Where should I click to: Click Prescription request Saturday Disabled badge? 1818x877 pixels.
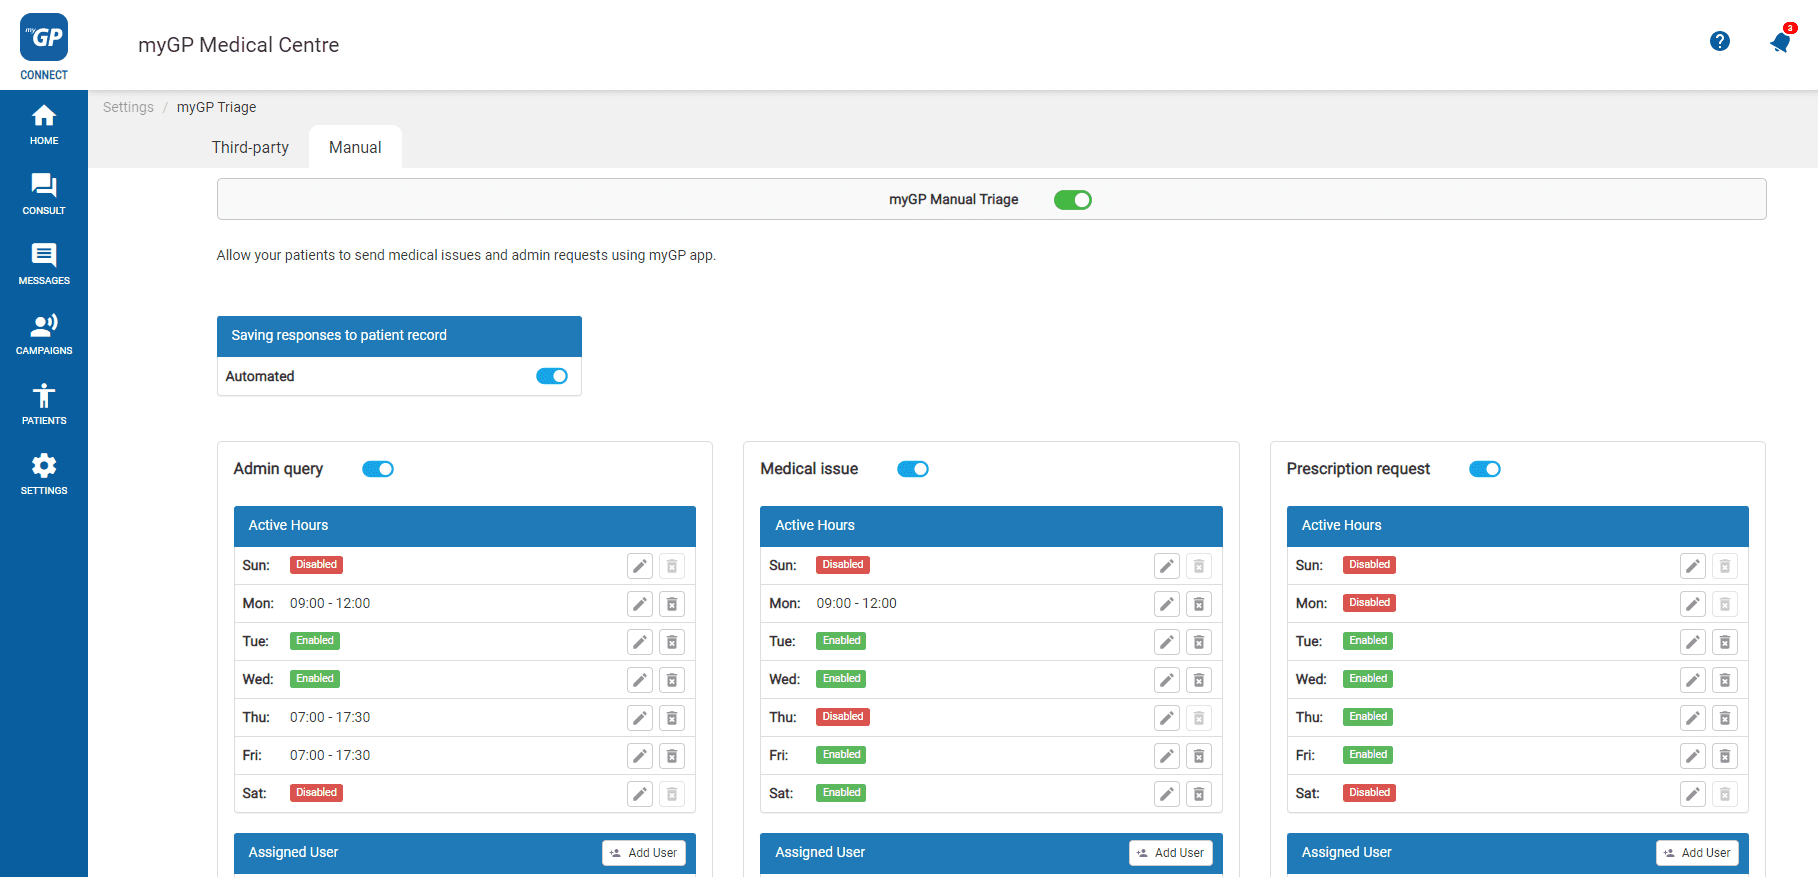pyautogui.click(x=1369, y=793)
